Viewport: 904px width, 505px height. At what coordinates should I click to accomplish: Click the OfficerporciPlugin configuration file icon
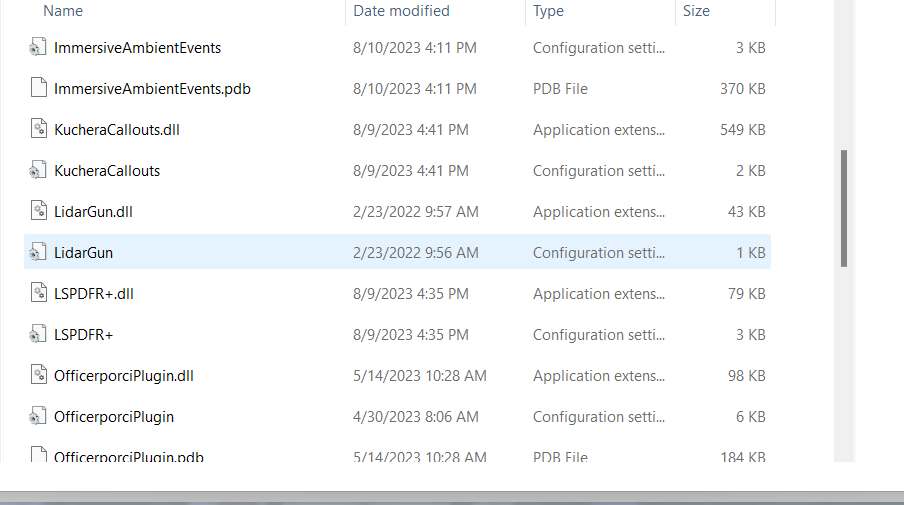[38, 417]
